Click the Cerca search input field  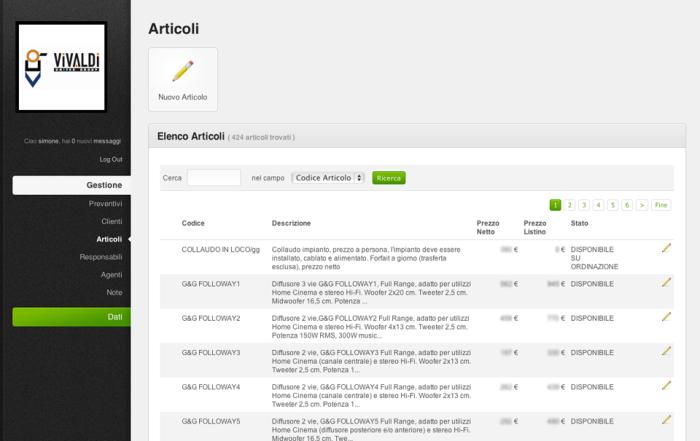coord(214,178)
